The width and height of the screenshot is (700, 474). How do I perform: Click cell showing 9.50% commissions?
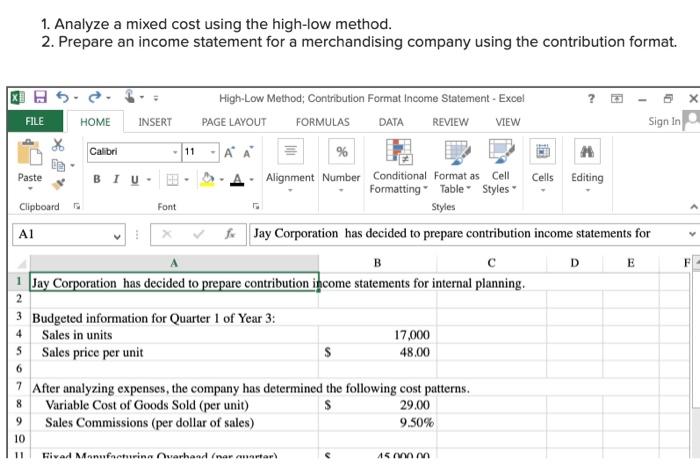click(x=378, y=422)
